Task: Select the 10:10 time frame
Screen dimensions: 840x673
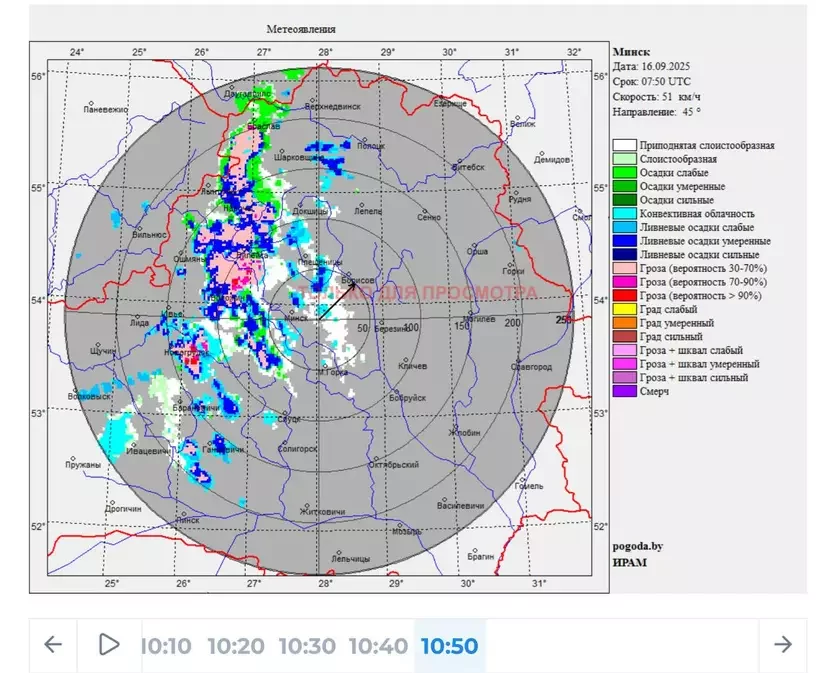Action: coord(166,646)
